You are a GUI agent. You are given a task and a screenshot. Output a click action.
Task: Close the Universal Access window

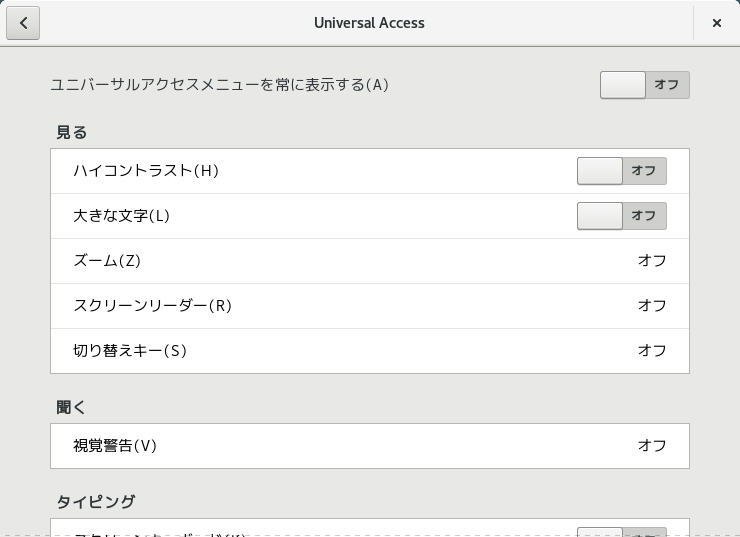(716, 23)
